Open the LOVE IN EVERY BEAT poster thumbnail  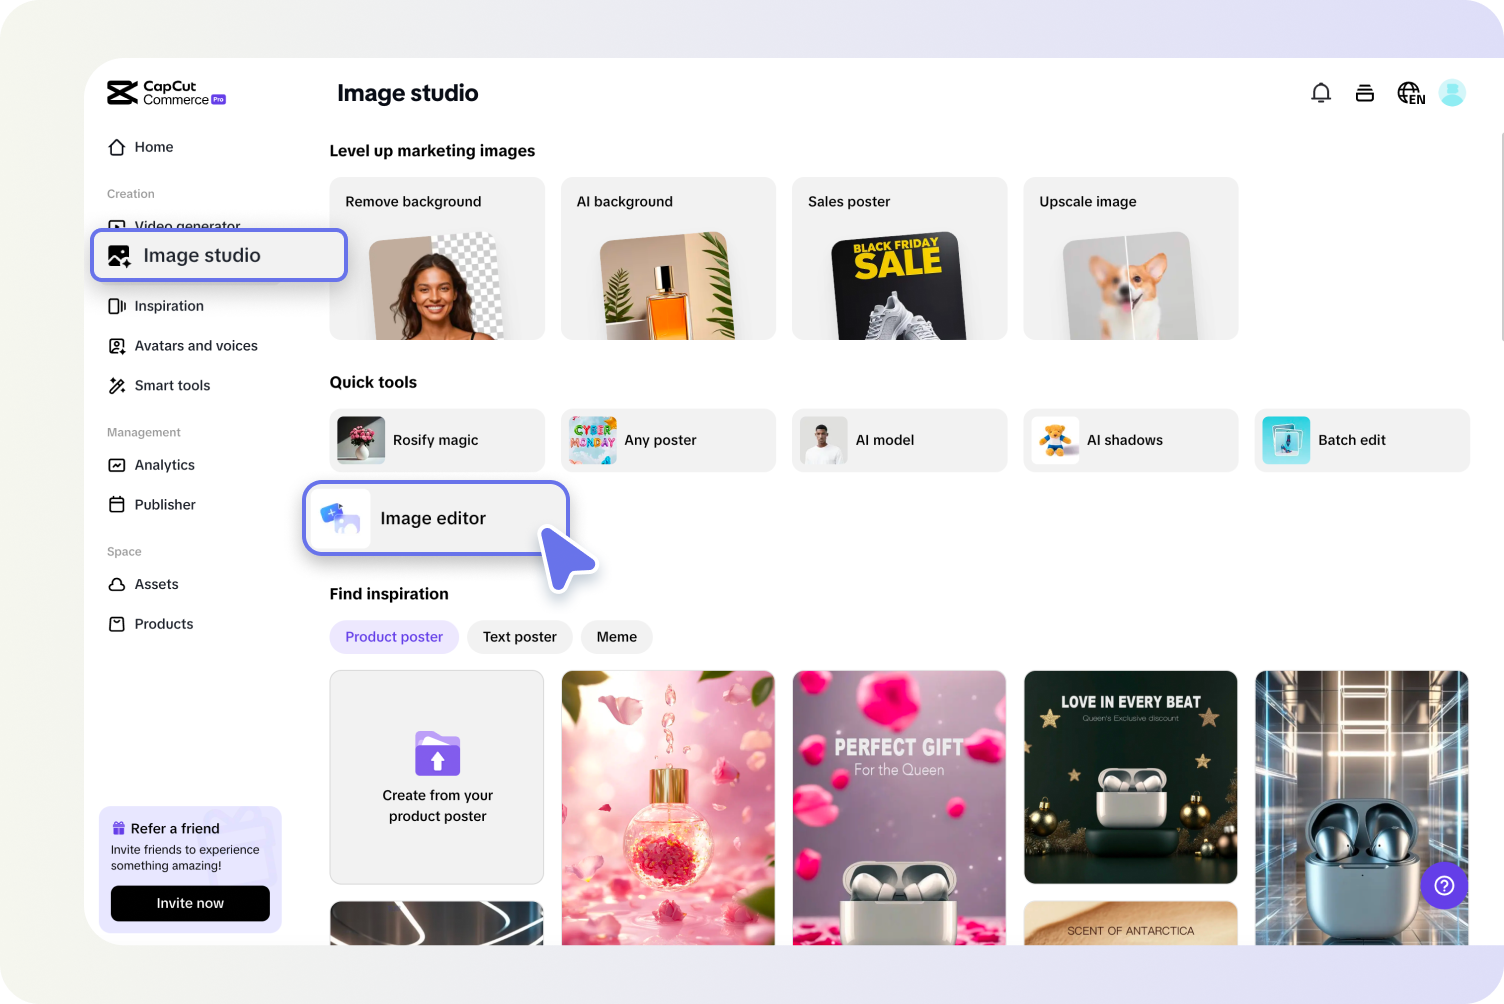pos(1130,777)
